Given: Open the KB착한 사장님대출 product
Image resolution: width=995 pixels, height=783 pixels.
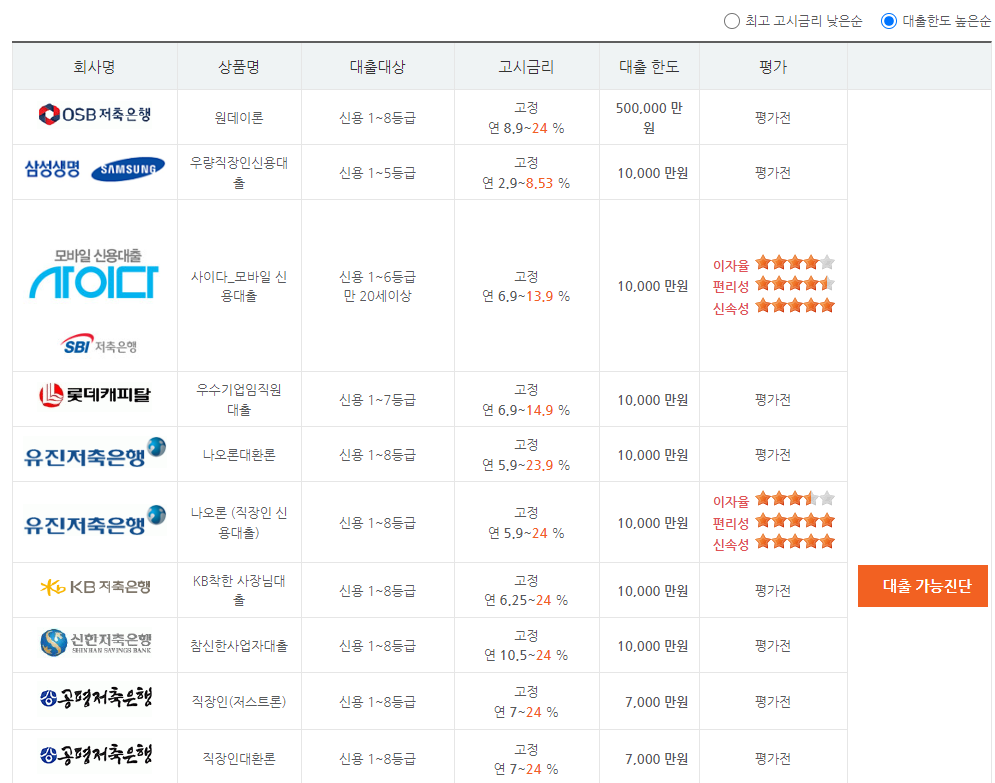Looking at the screenshot, I should (239, 590).
